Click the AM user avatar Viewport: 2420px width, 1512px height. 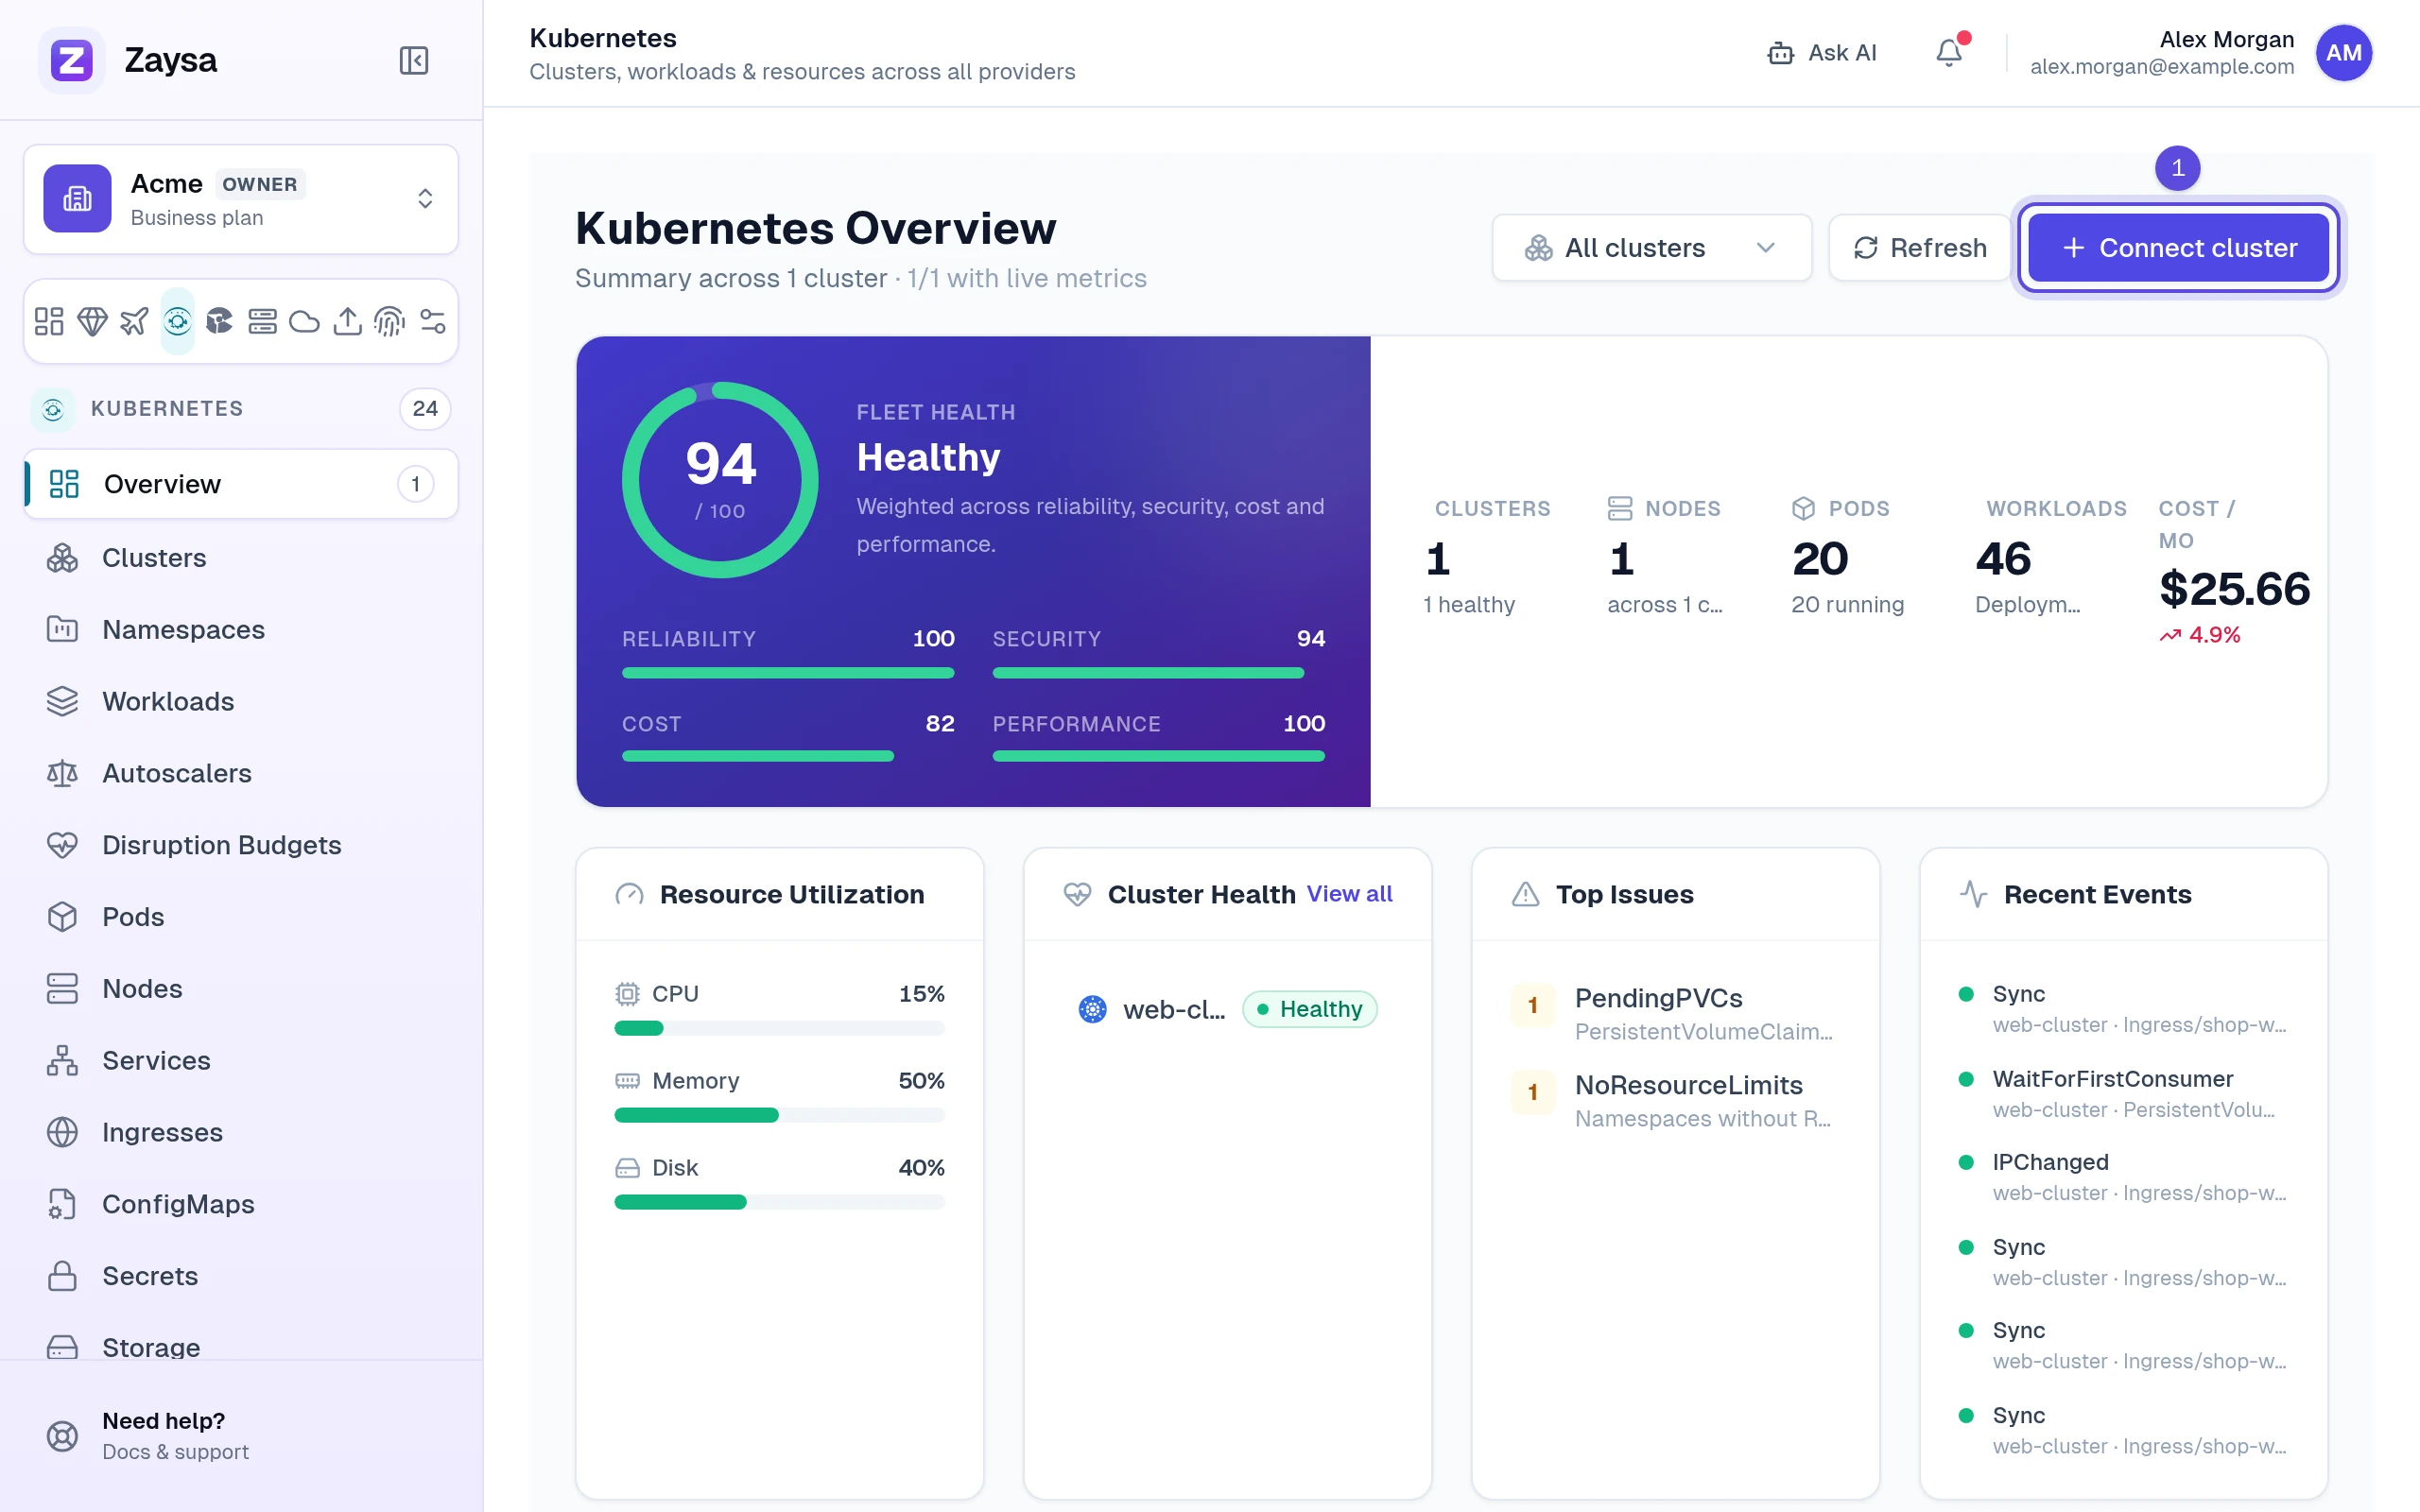click(x=2343, y=53)
